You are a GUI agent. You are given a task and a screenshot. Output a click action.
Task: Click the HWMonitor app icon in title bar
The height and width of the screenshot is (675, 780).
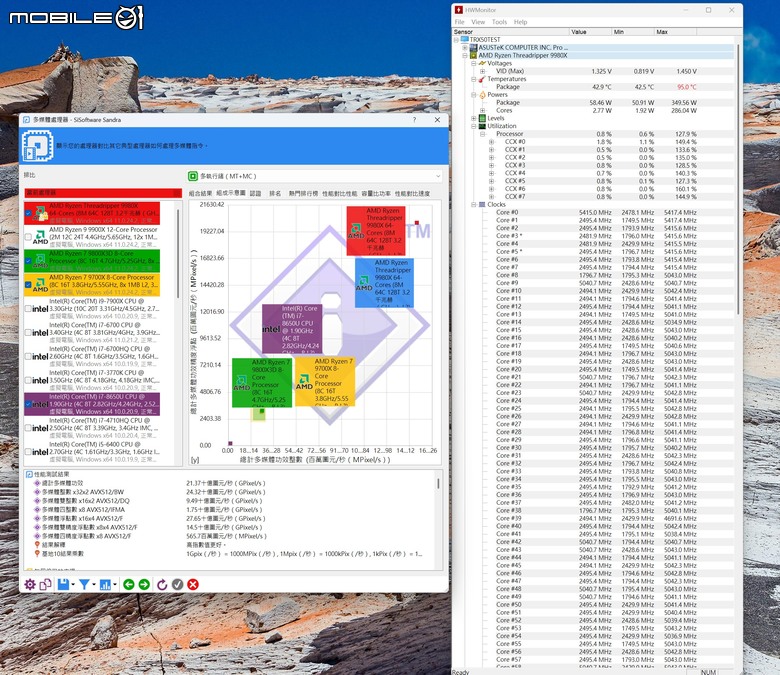tap(459, 10)
